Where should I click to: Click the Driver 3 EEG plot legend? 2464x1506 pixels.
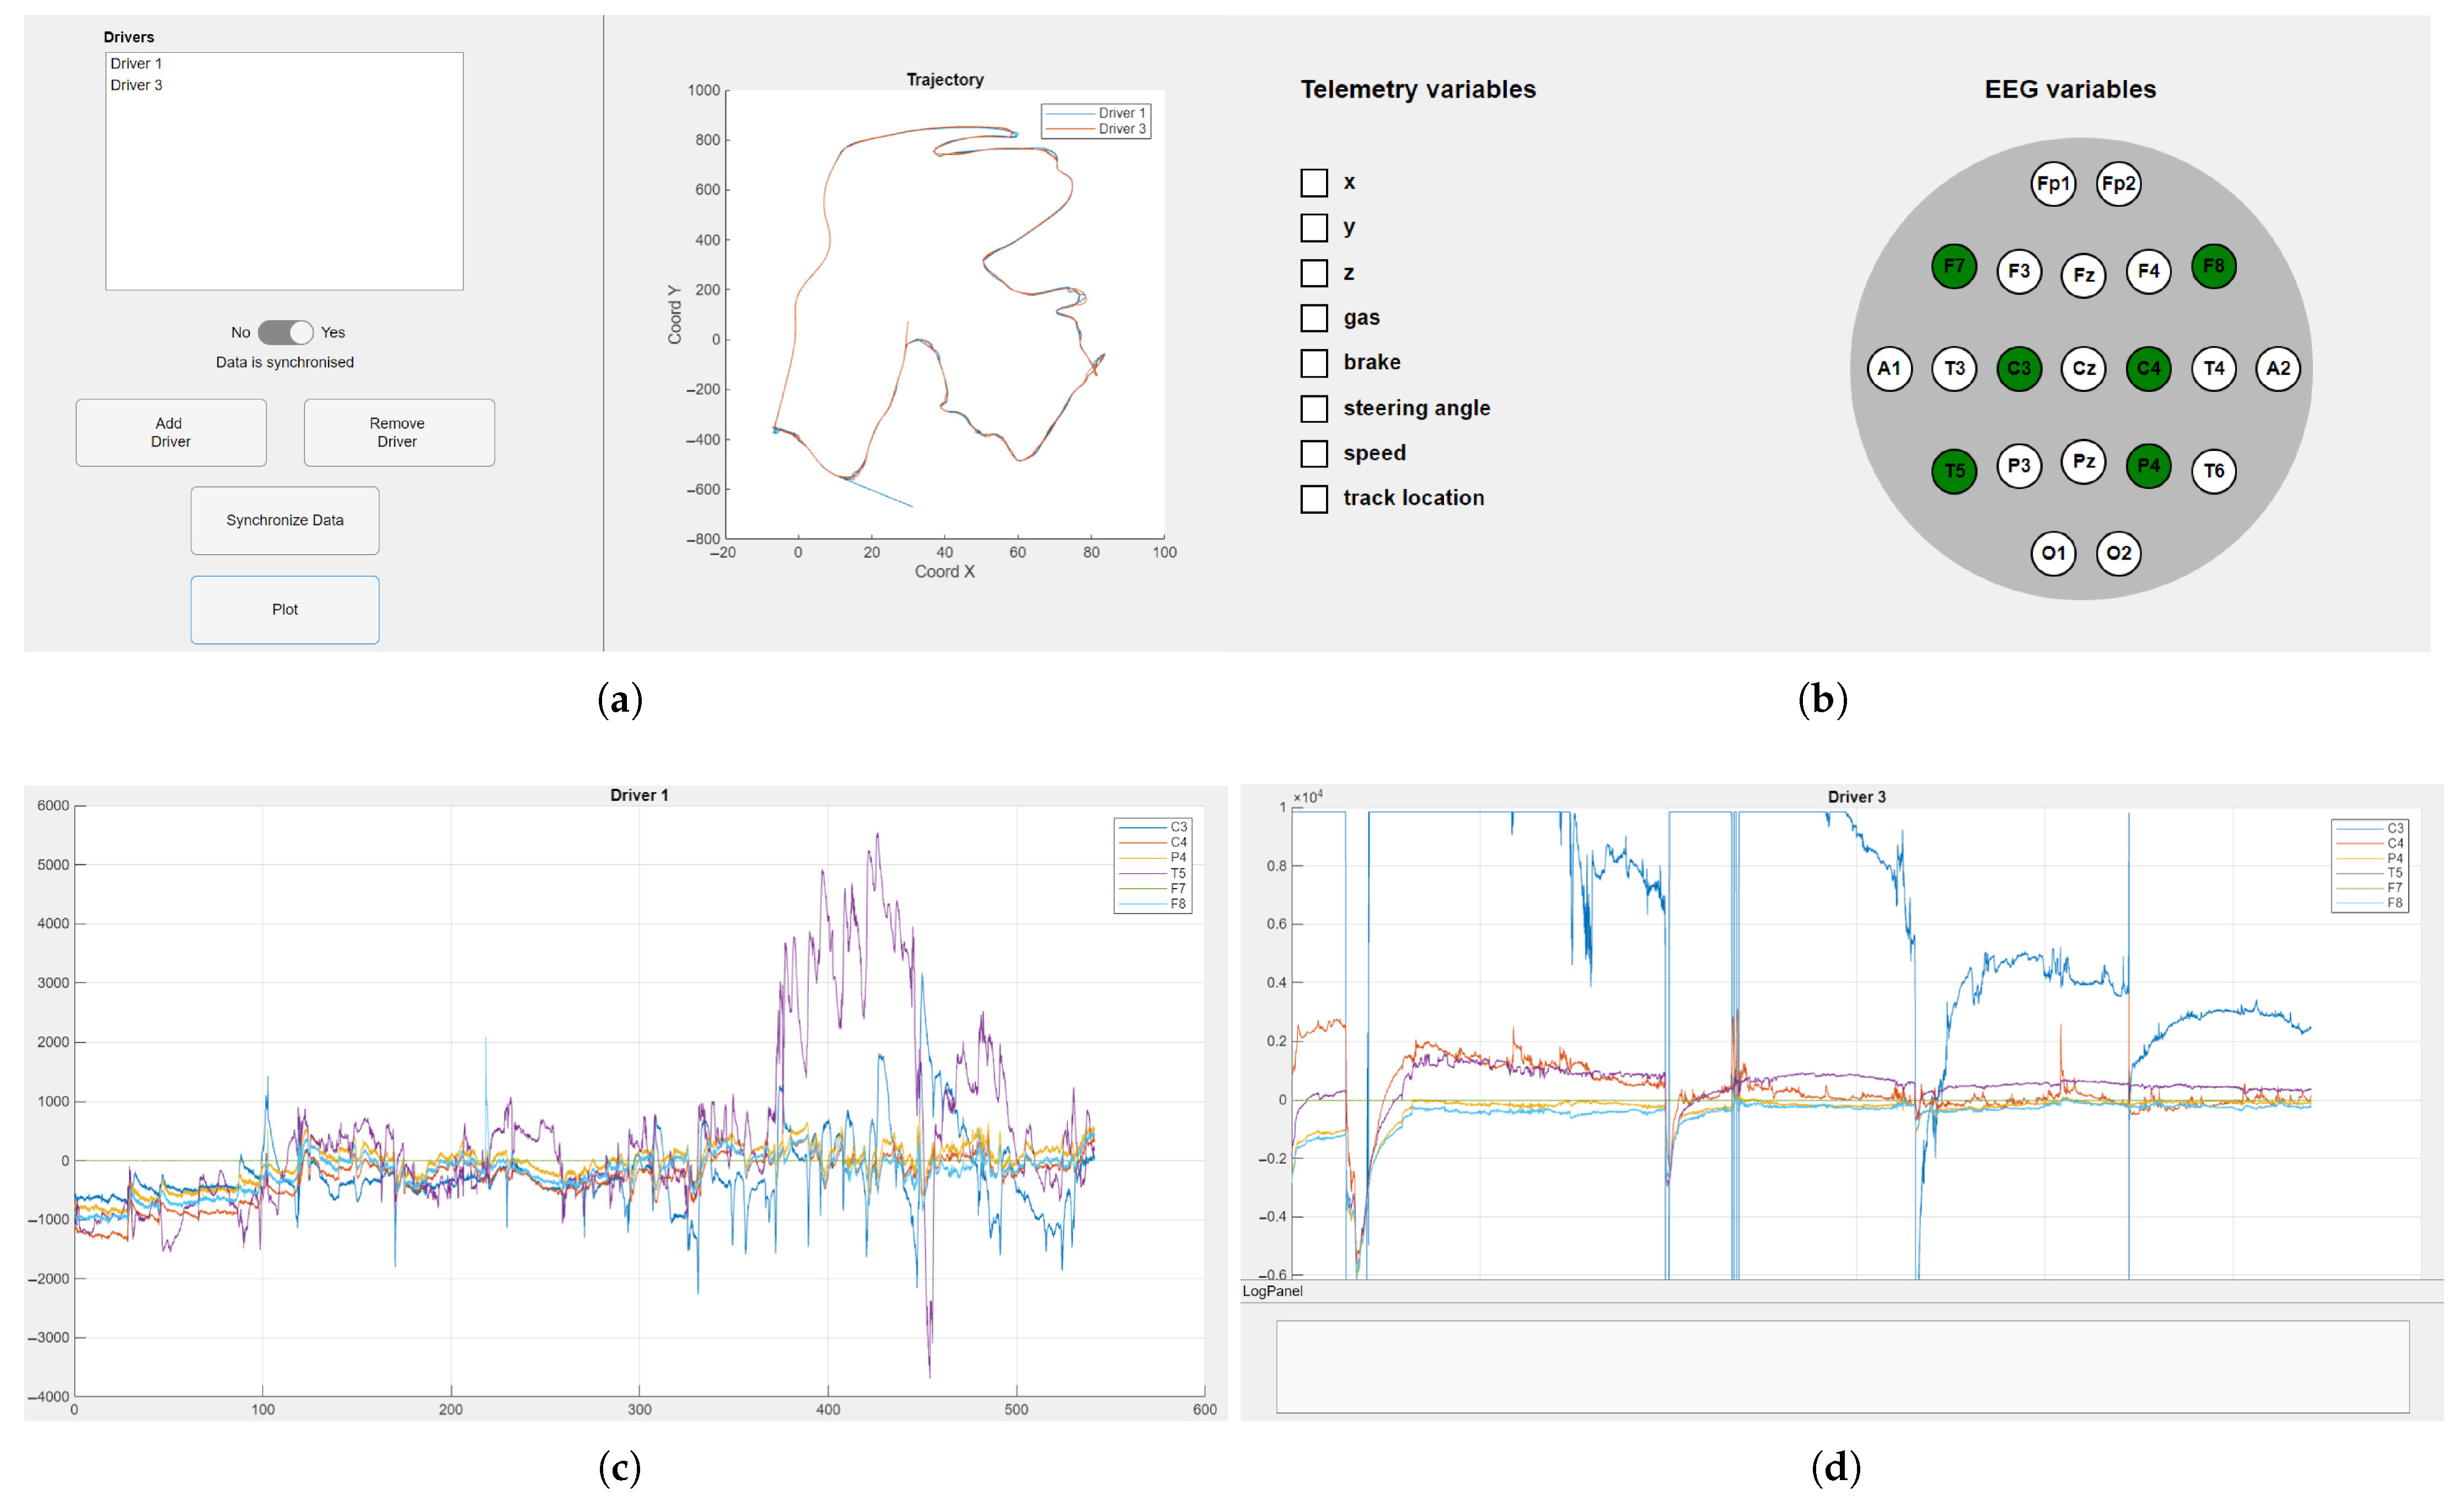[x=2369, y=866]
